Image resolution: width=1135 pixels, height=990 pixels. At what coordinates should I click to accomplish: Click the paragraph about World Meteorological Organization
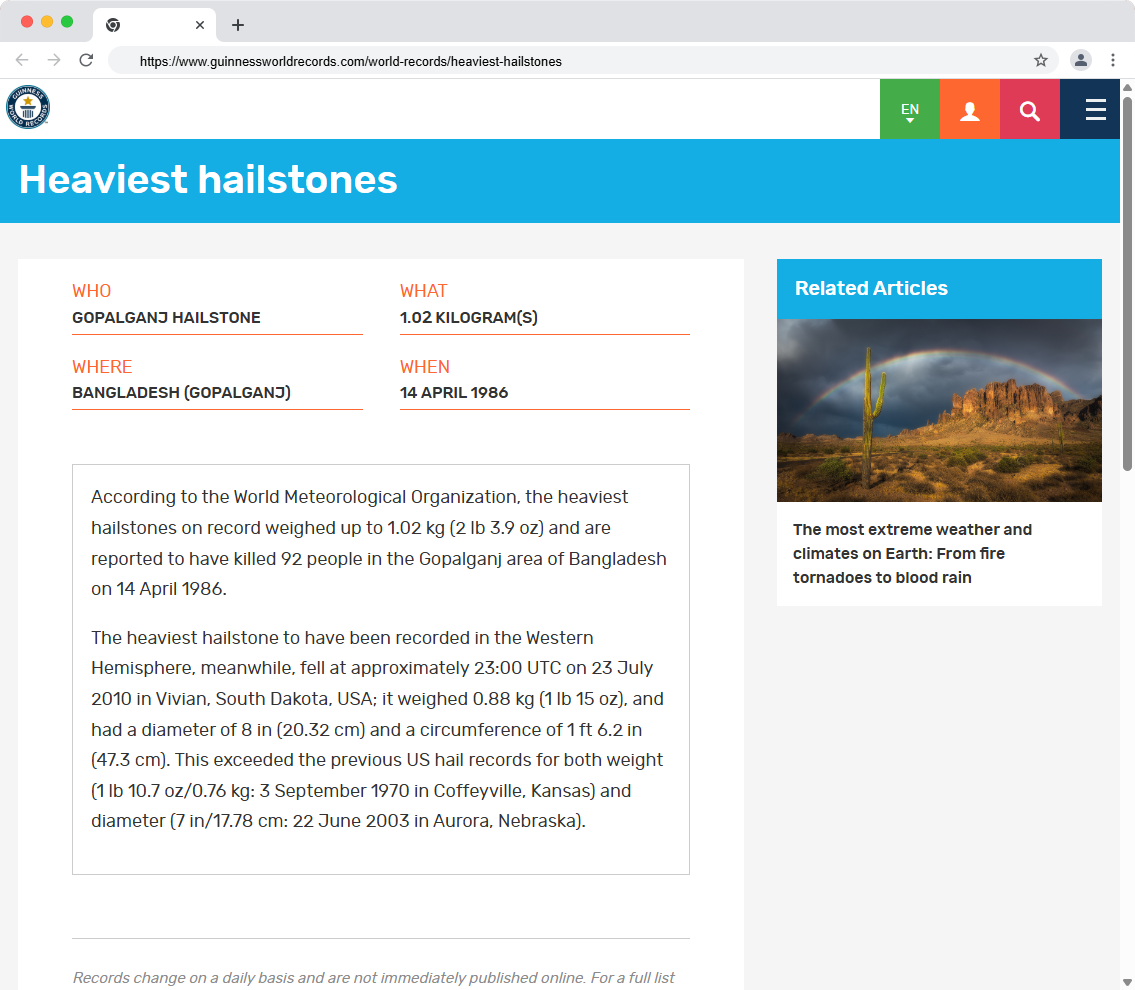point(379,543)
